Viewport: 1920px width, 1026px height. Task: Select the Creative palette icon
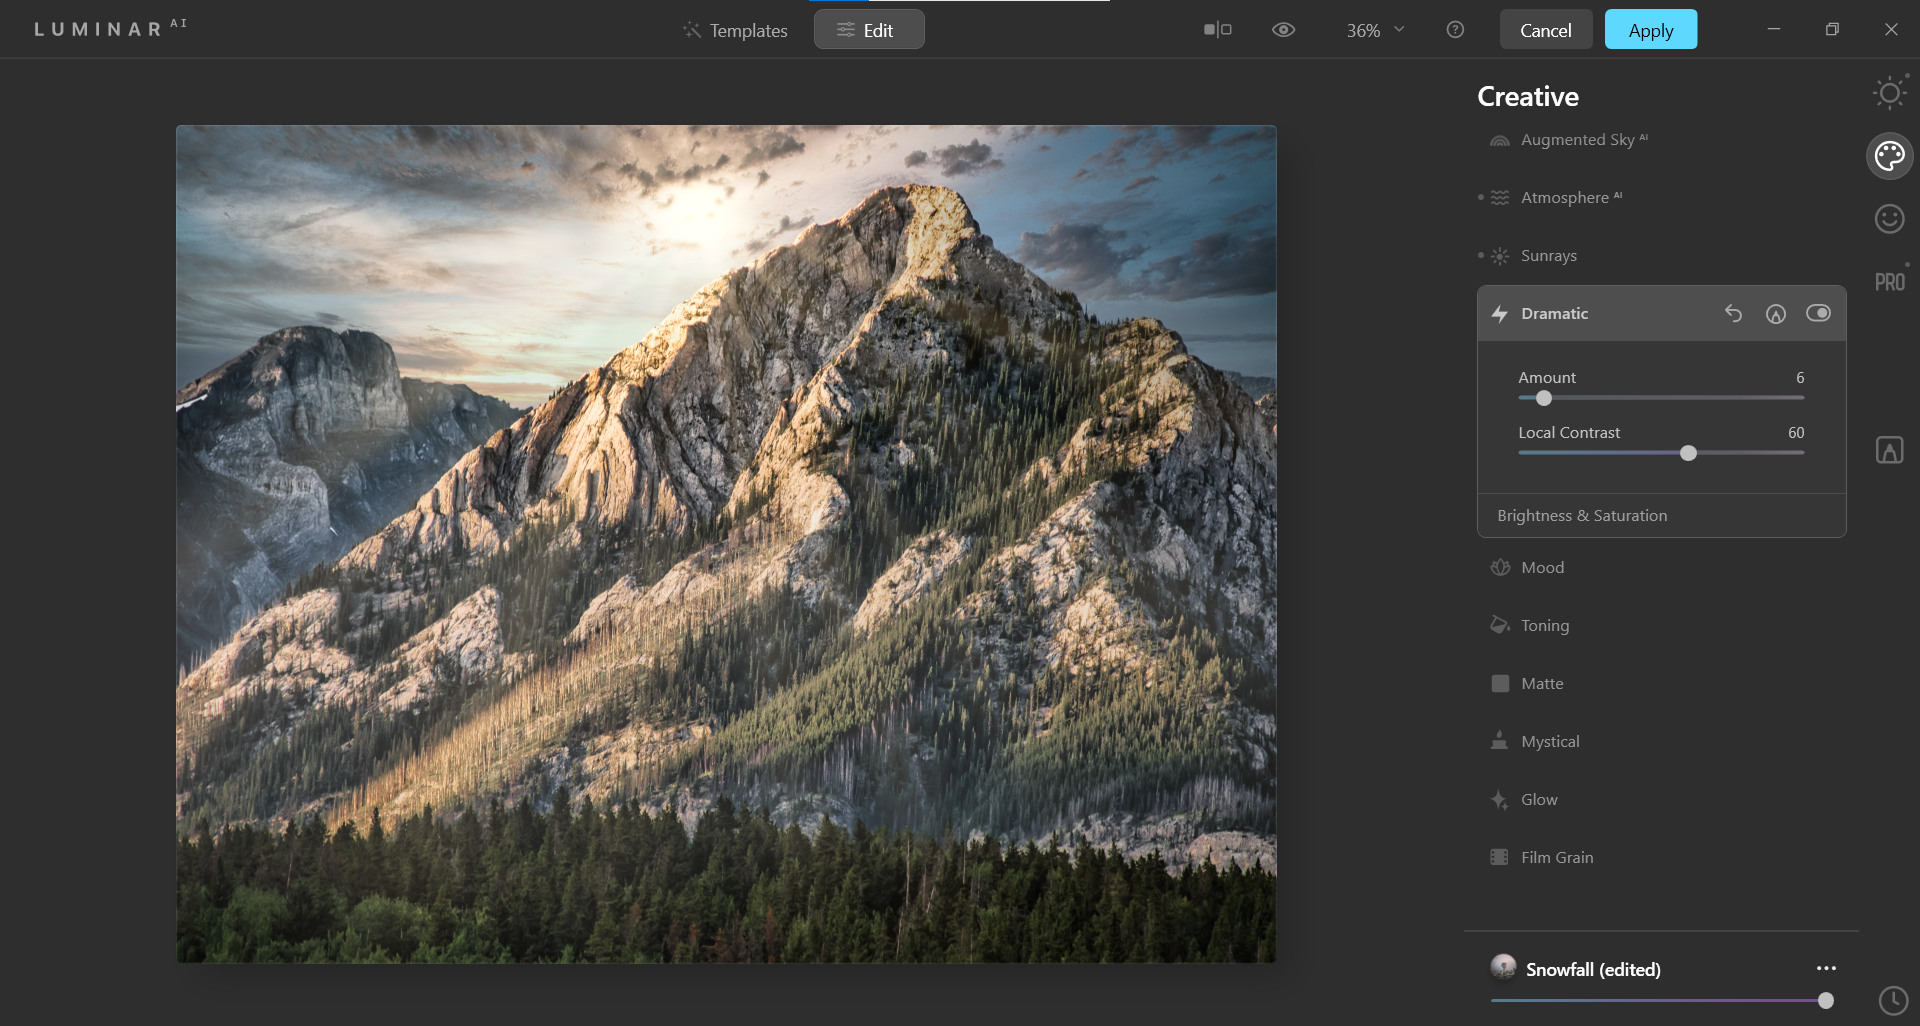[x=1889, y=156]
